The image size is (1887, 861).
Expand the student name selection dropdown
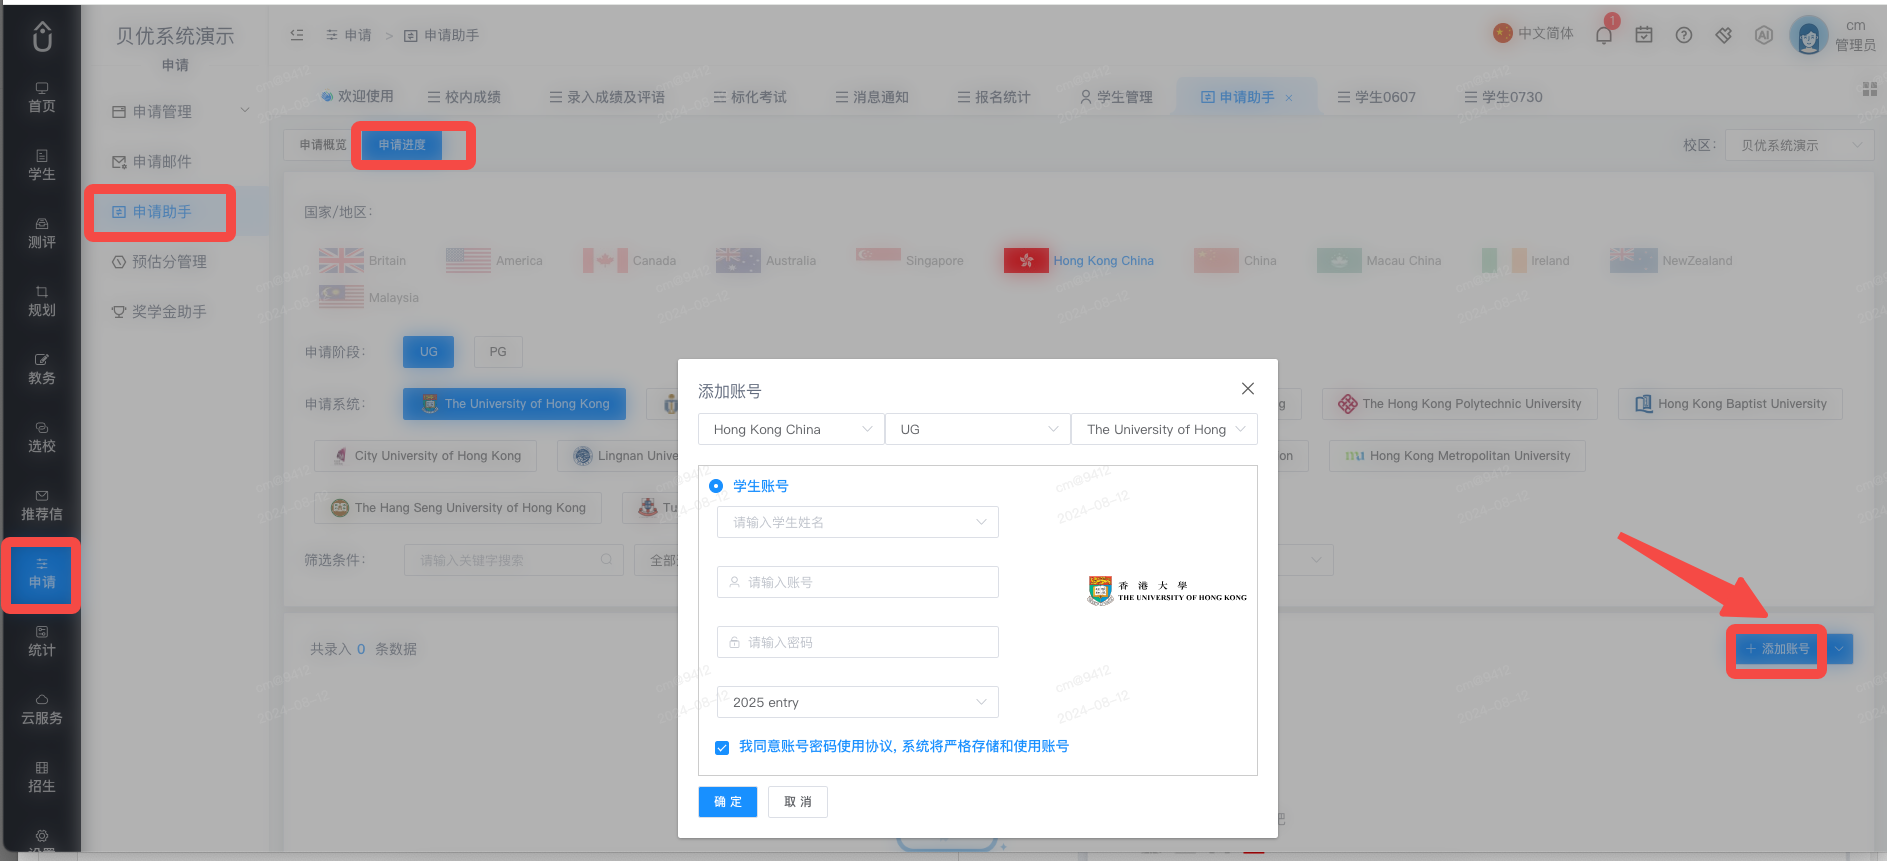pyautogui.click(x=858, y=522)
